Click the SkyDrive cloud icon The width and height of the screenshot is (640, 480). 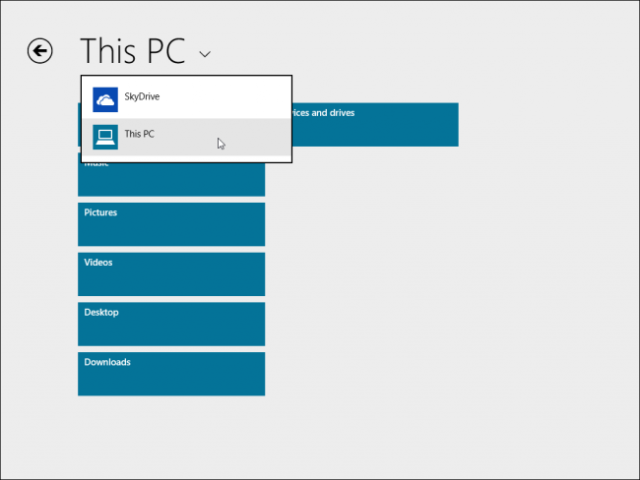105,98
